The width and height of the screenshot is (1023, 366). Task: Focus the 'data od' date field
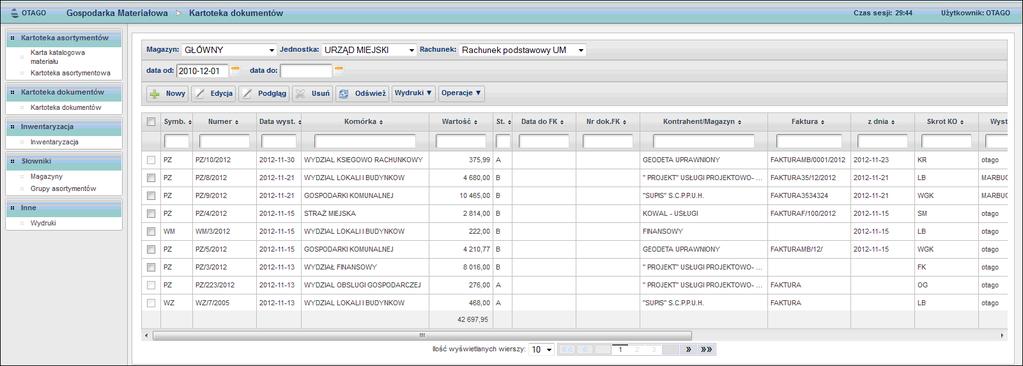[202, 70]
